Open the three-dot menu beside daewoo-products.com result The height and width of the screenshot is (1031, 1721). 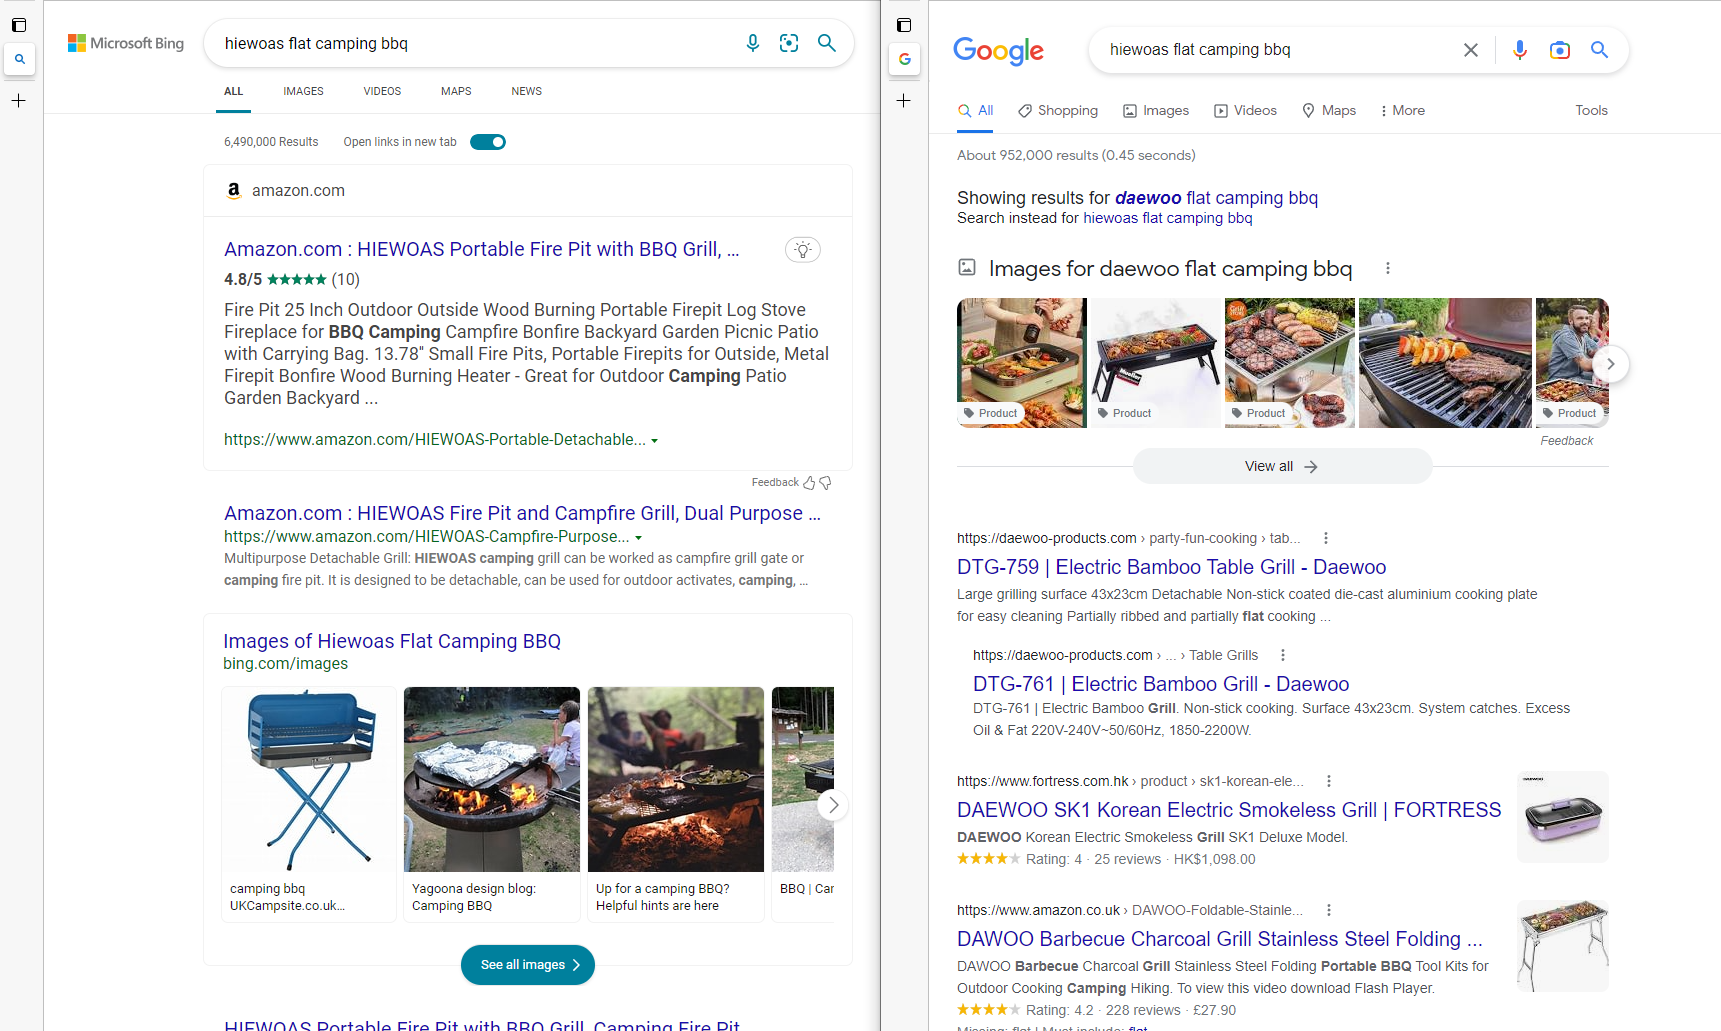click(1325, 537)
